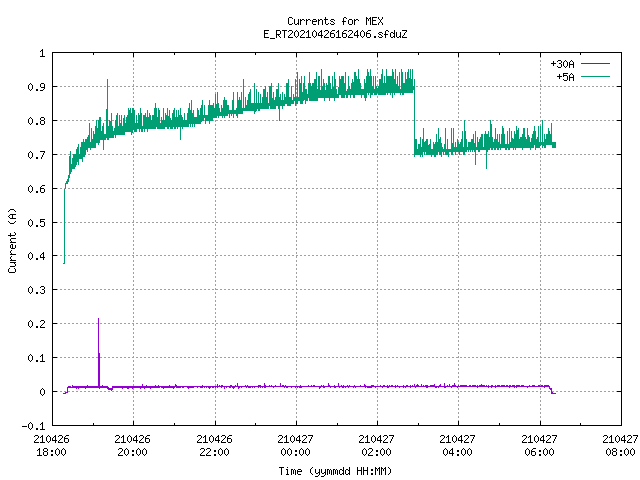The height and width of the screenshot is (480, 640).
Task: Click the x-axis label 210427 04:00
Action: [x=458, y=446]
